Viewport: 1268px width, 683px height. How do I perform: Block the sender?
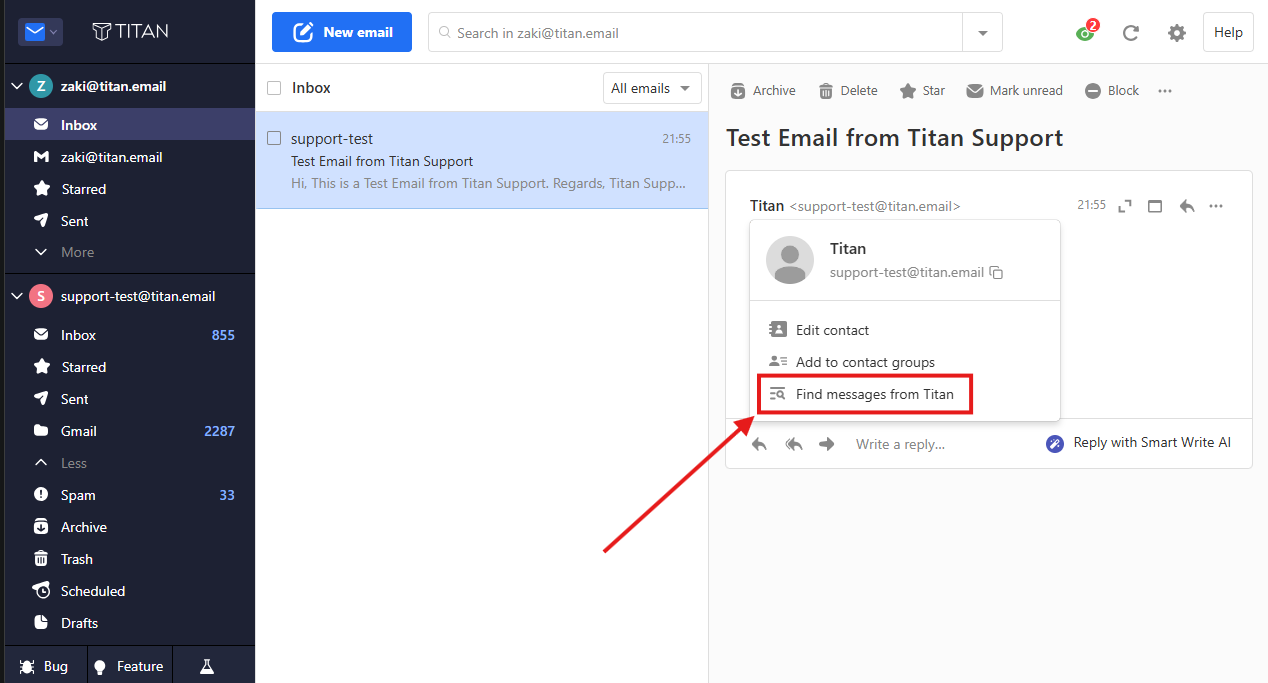click(1112, 91)
